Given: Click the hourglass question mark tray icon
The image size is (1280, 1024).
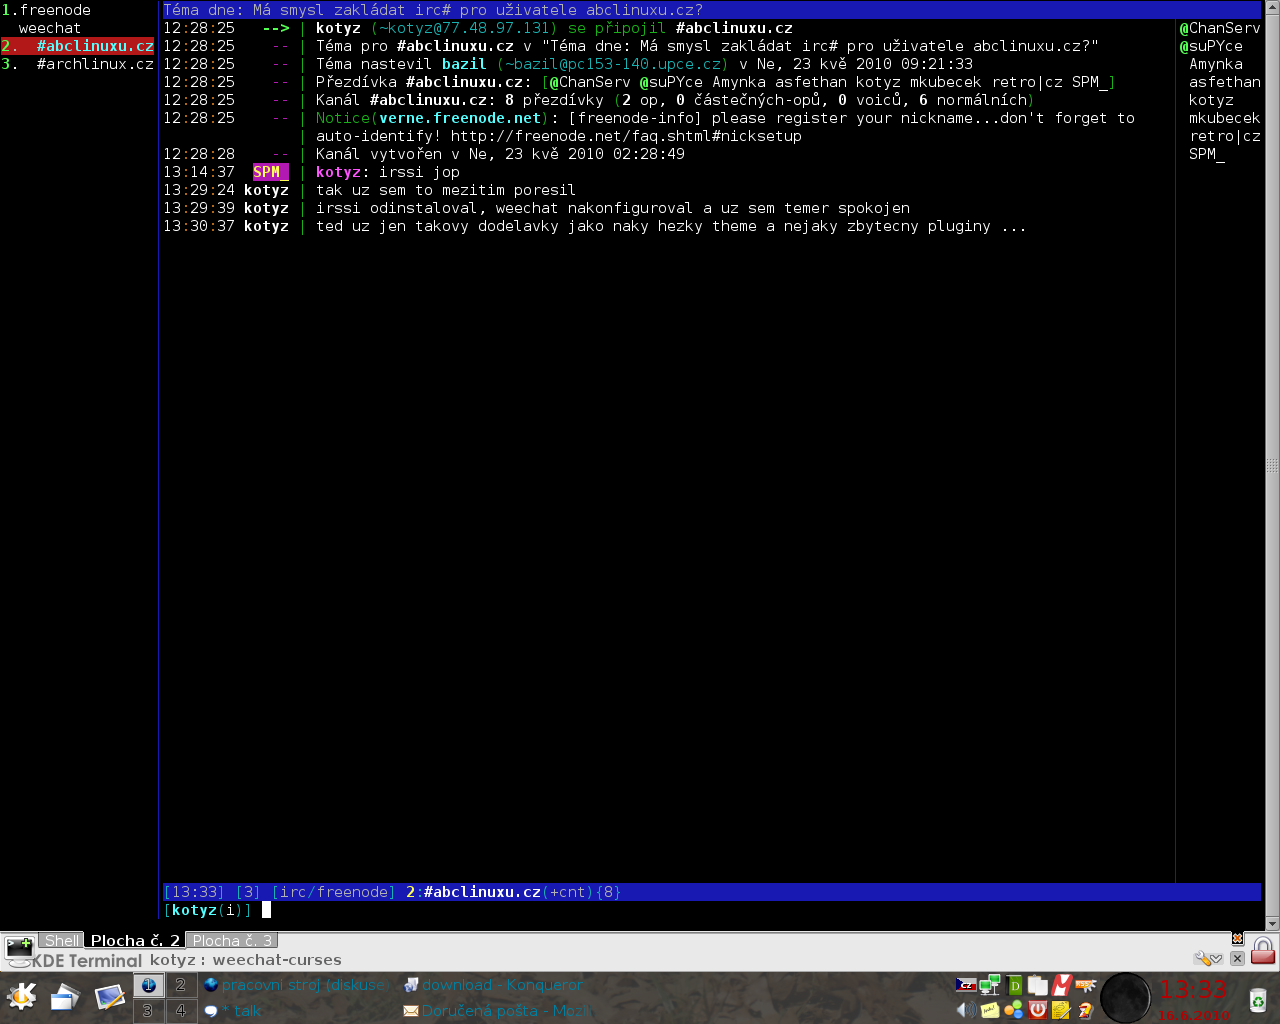Looking at the screenshot, I should [x=1085, y=1010].
